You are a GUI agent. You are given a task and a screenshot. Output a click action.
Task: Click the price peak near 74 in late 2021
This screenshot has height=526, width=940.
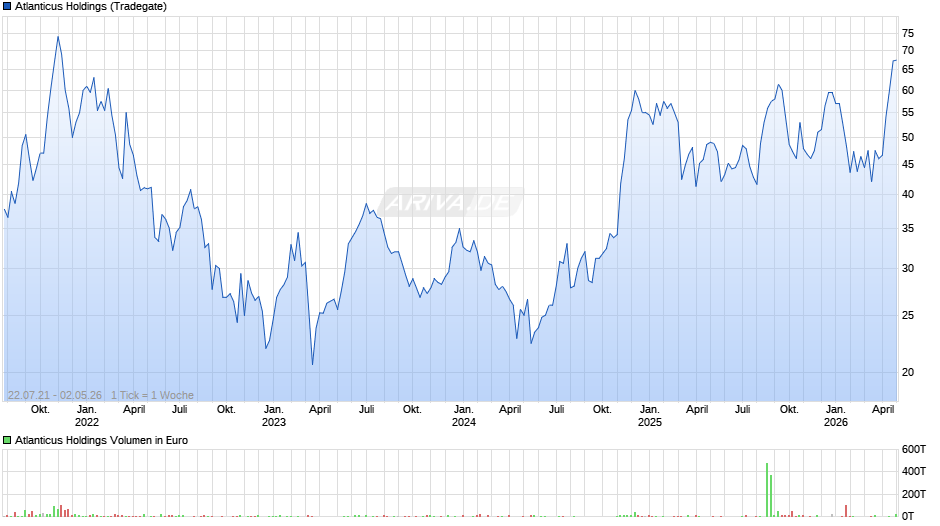coord(58,37)
